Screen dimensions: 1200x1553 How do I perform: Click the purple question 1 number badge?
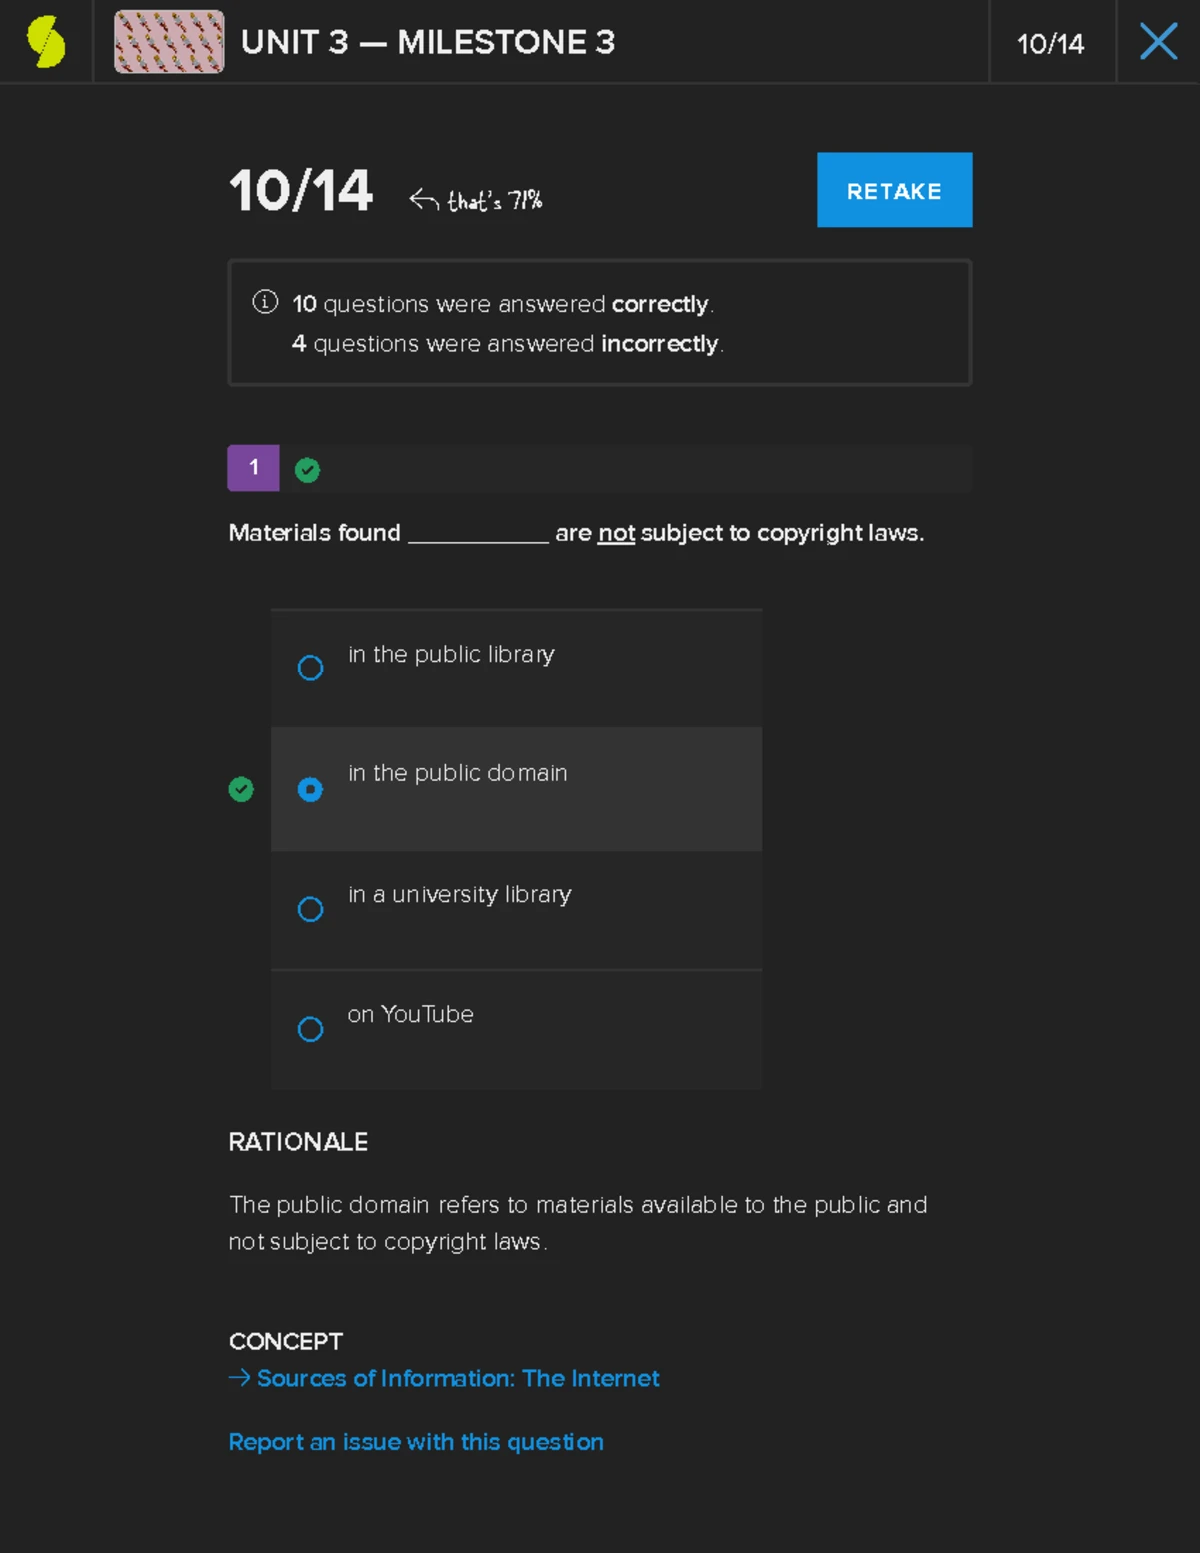(x=253, y=467)
